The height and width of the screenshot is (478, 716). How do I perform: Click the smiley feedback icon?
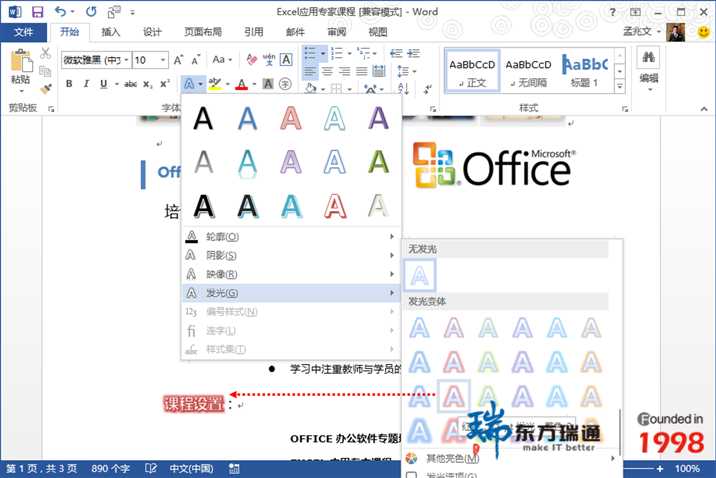(704, 32)
